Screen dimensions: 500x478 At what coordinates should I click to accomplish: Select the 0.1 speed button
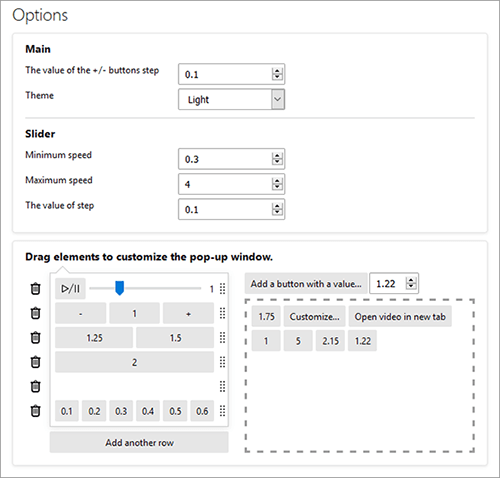(67, 411)
